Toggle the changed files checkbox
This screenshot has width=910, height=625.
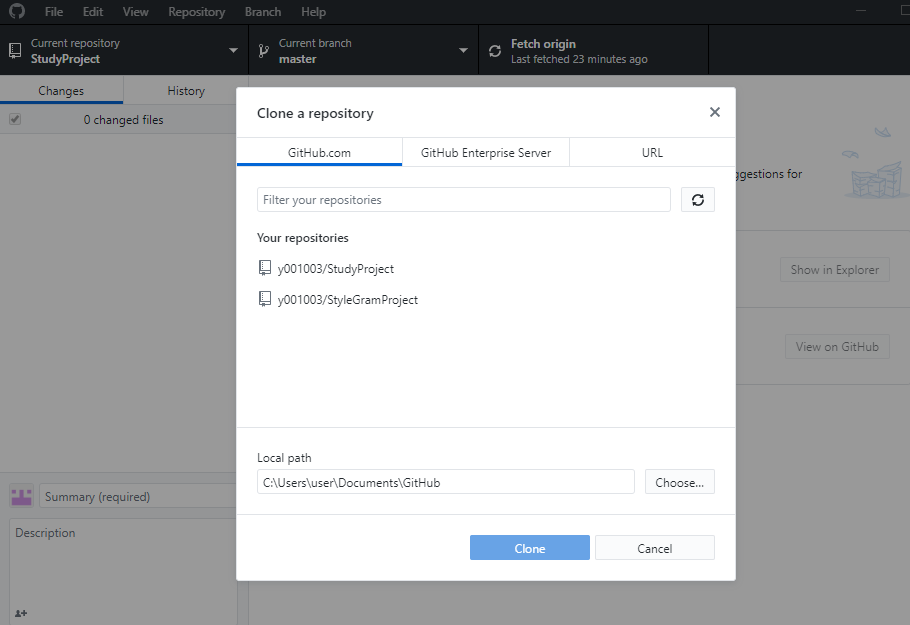click(x=15, y=119)
